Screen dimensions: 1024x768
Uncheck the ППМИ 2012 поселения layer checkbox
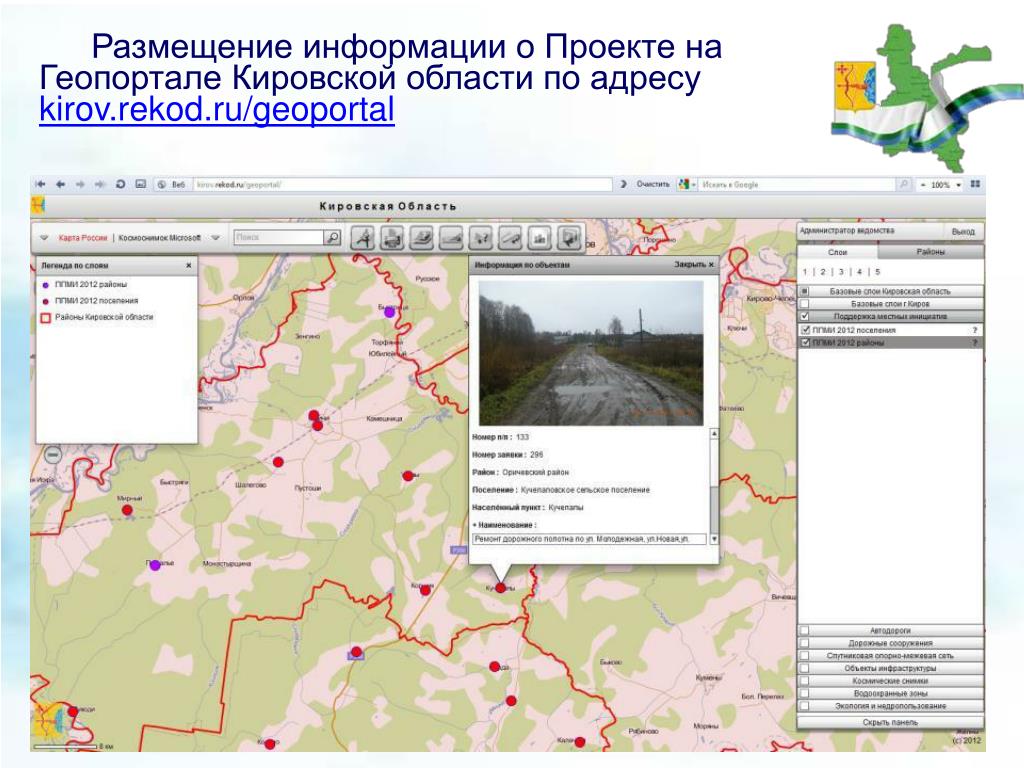(806, 330)
